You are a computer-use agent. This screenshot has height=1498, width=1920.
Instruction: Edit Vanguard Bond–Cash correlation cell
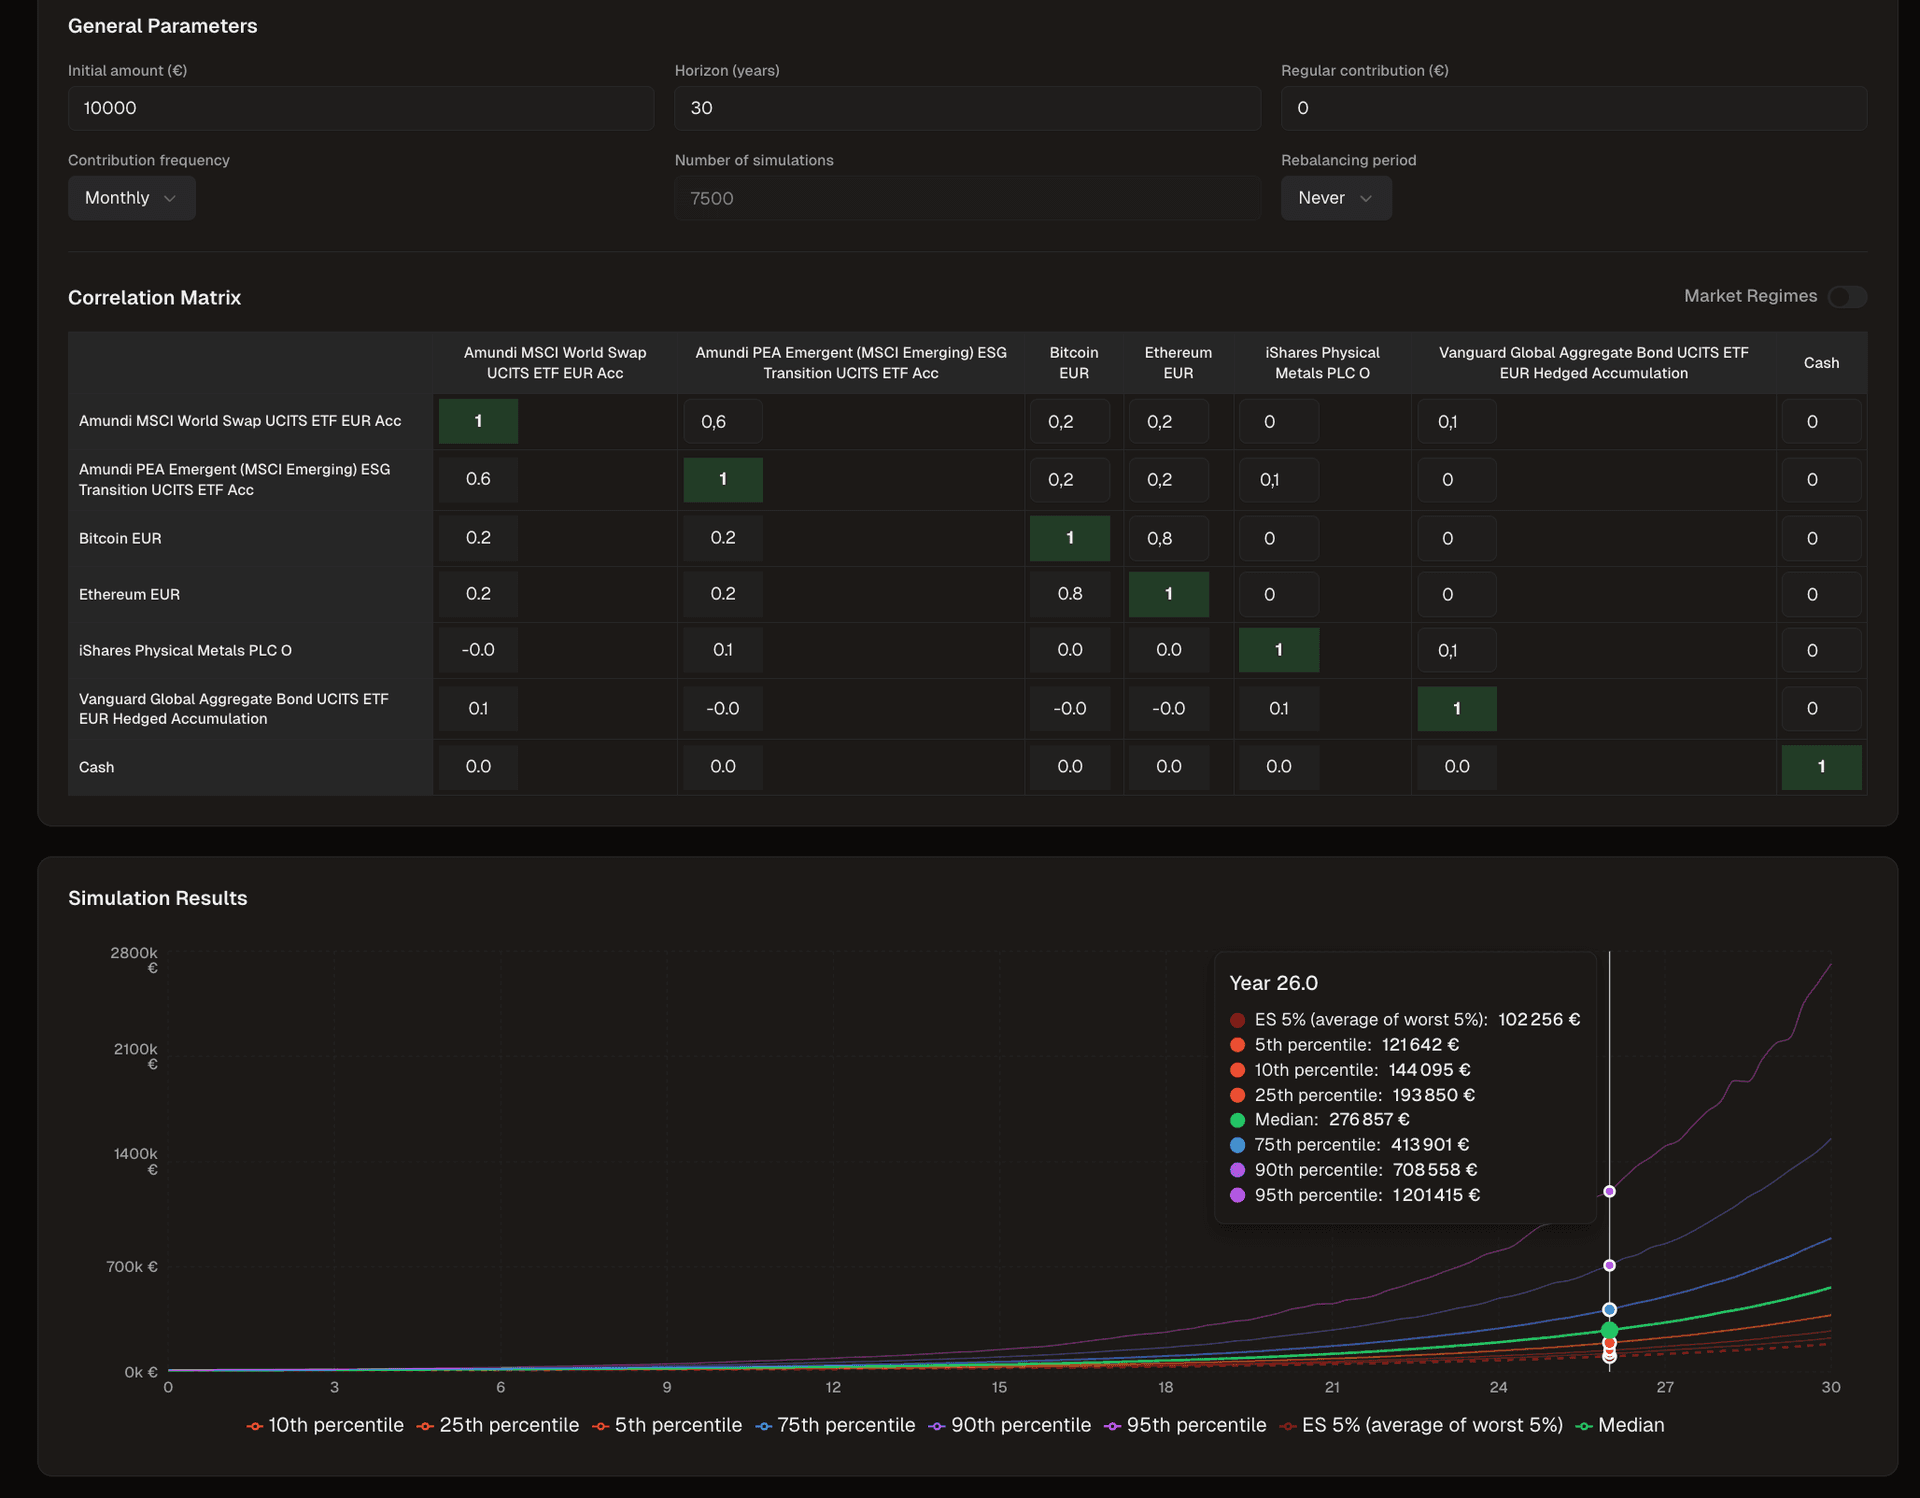(1820, 708)
